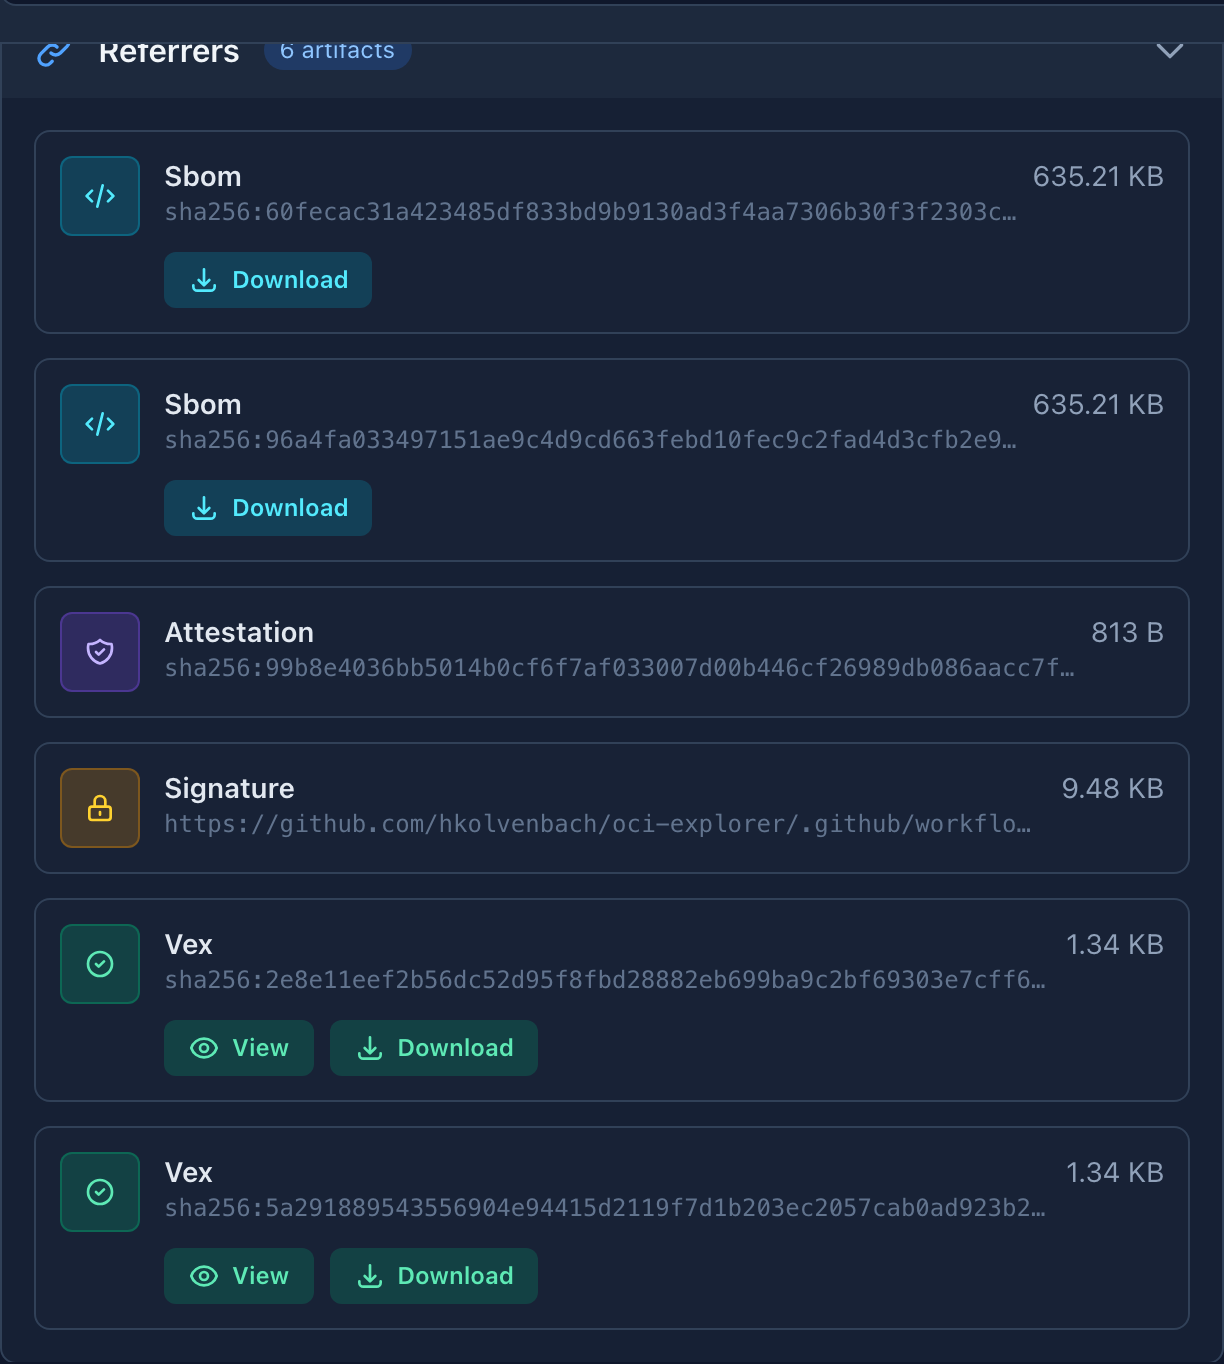Image resolution: width=1224 pixels, height=1364 pixels.
Task: Click the Referrers section heading
Action: point(169,52)
